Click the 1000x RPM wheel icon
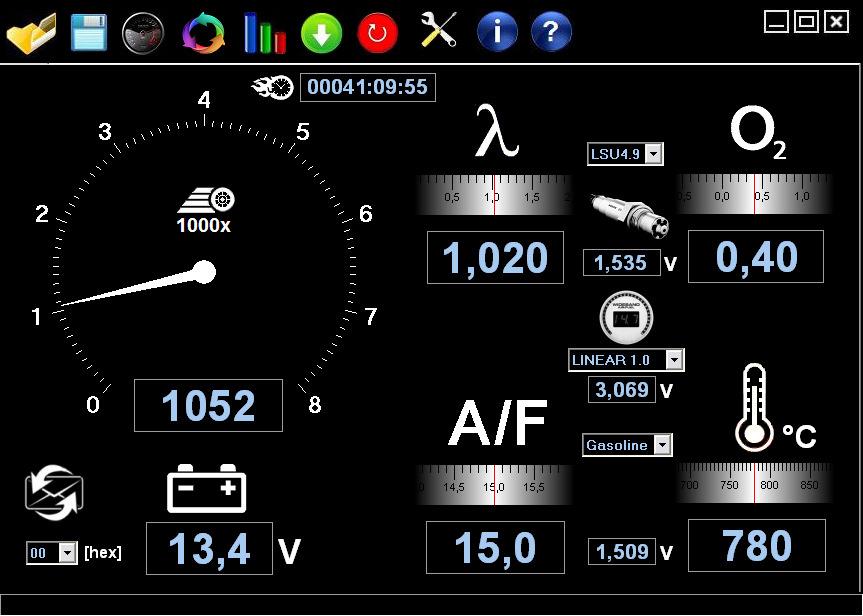Screen dimensions: 863x616 coord(206,210)
